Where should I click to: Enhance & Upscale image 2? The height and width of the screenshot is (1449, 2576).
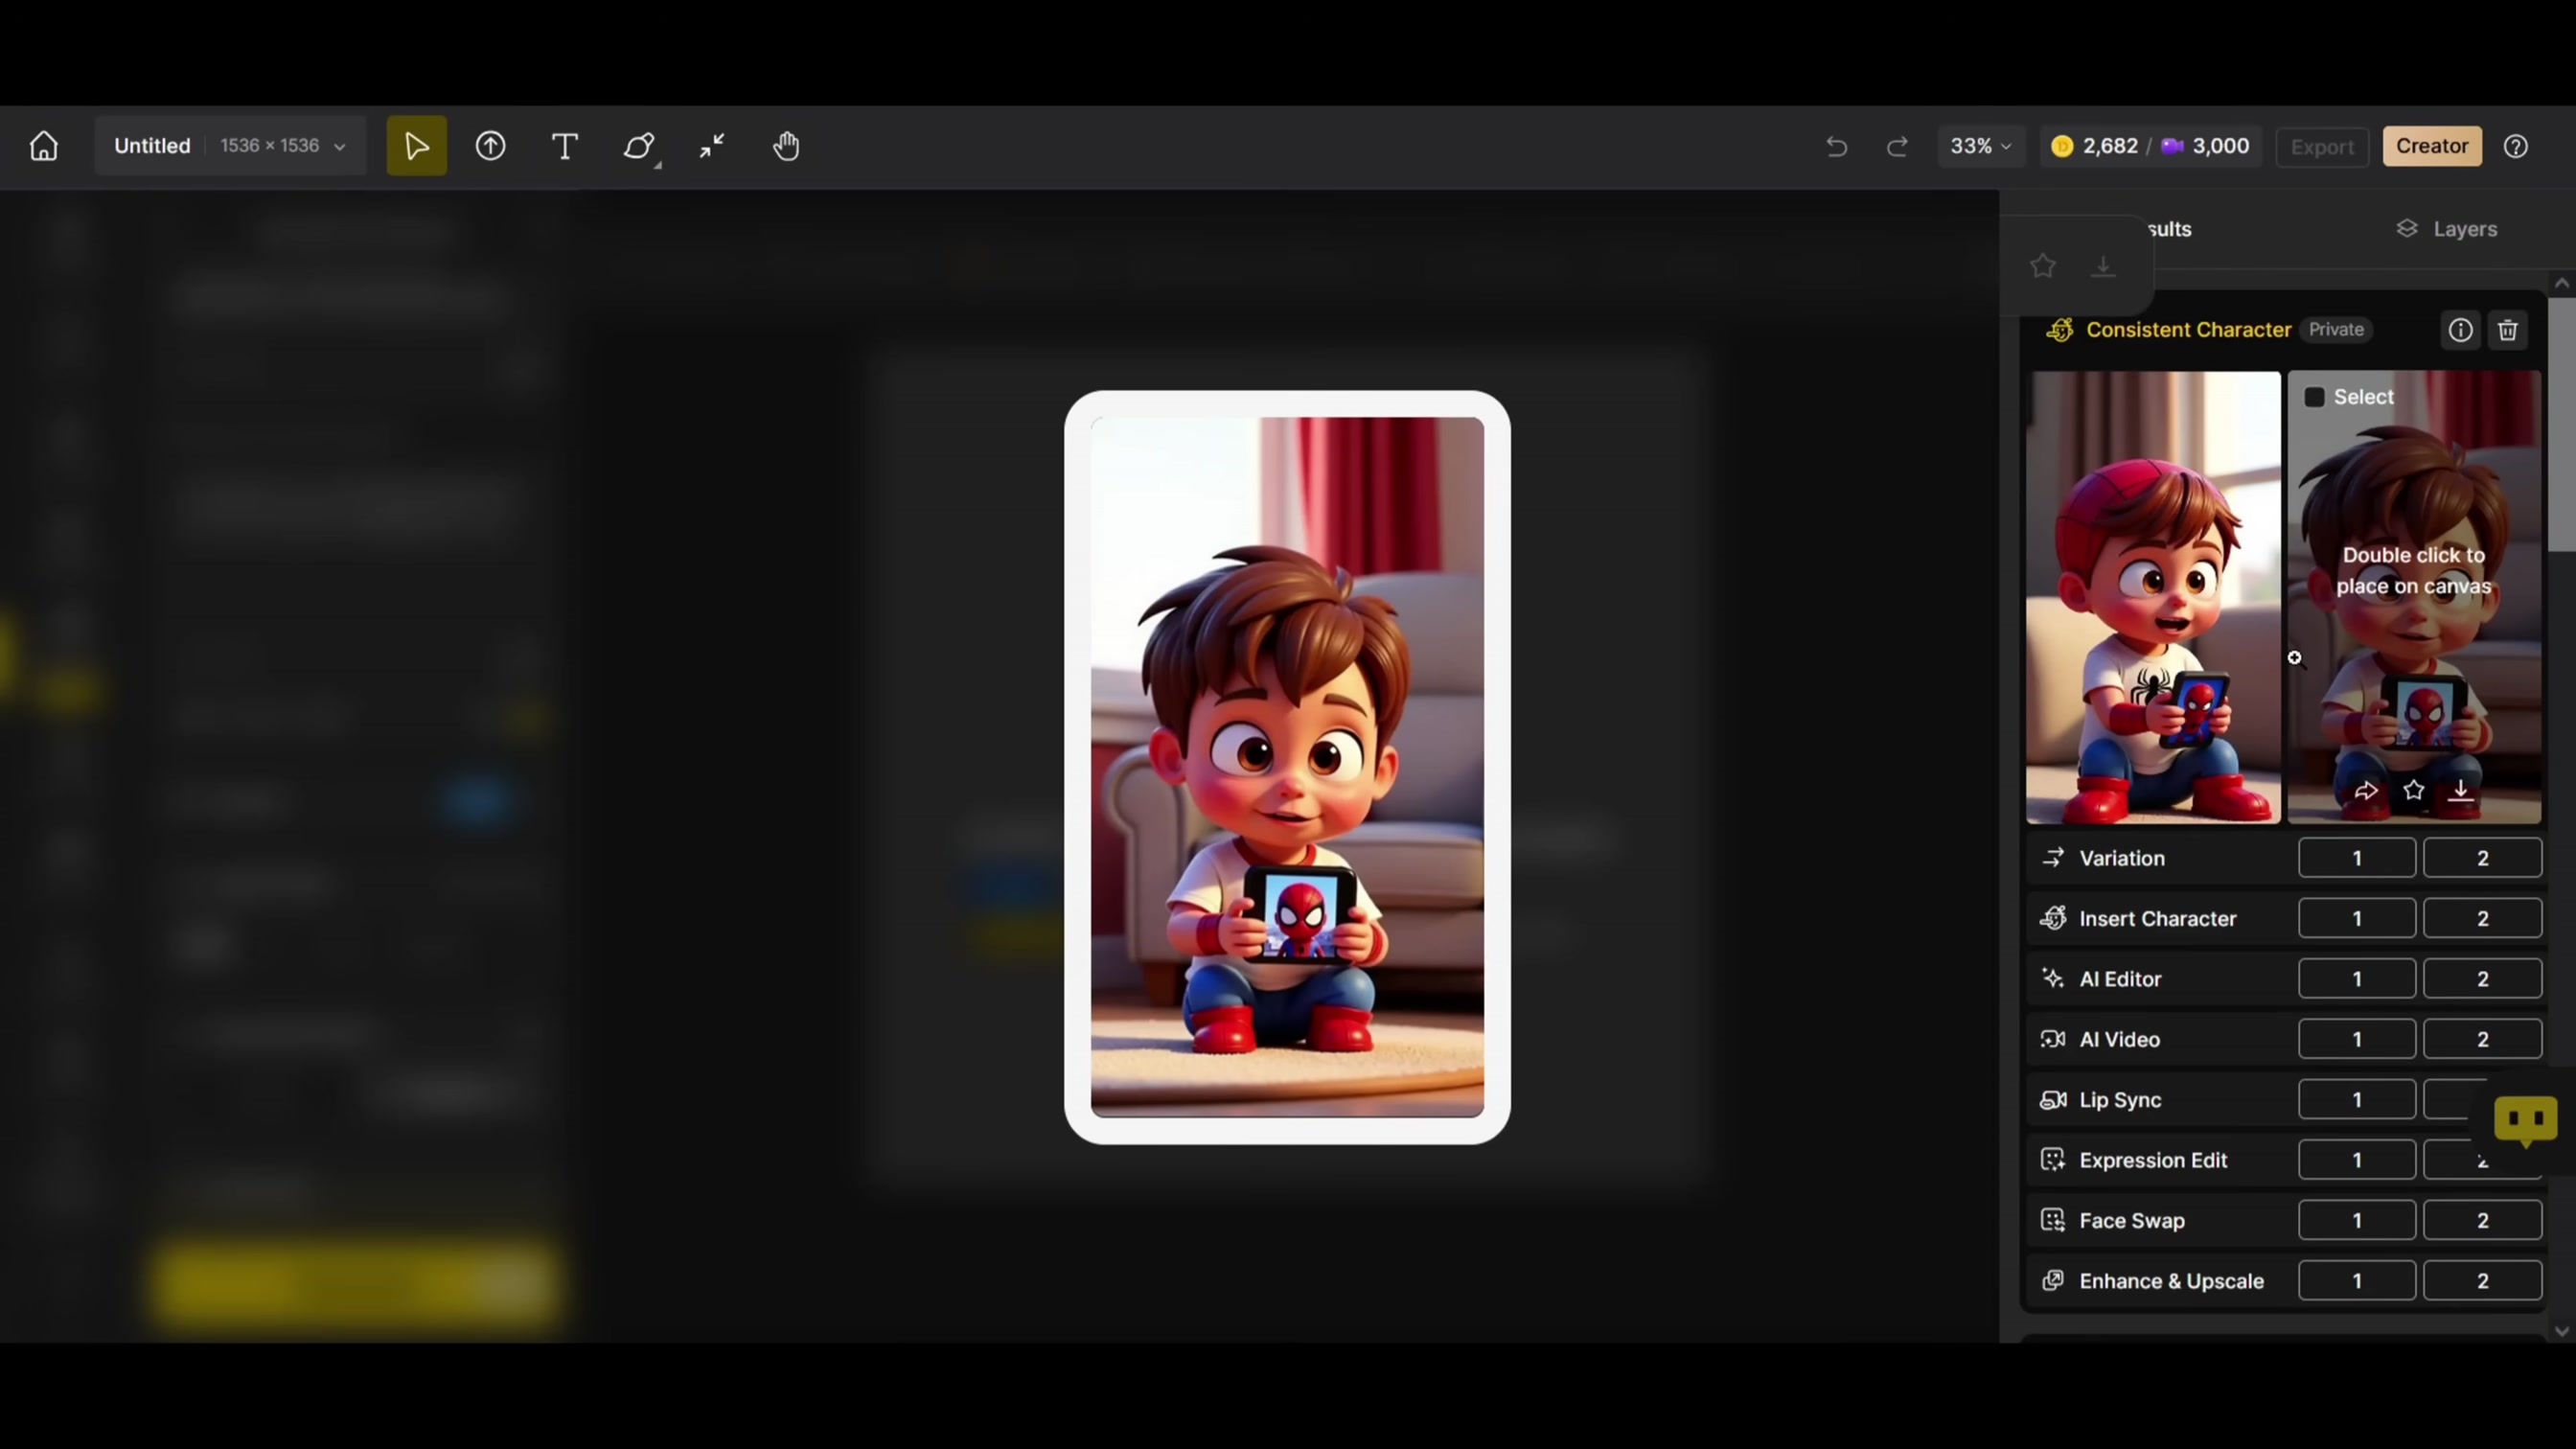point(2482,1281)
